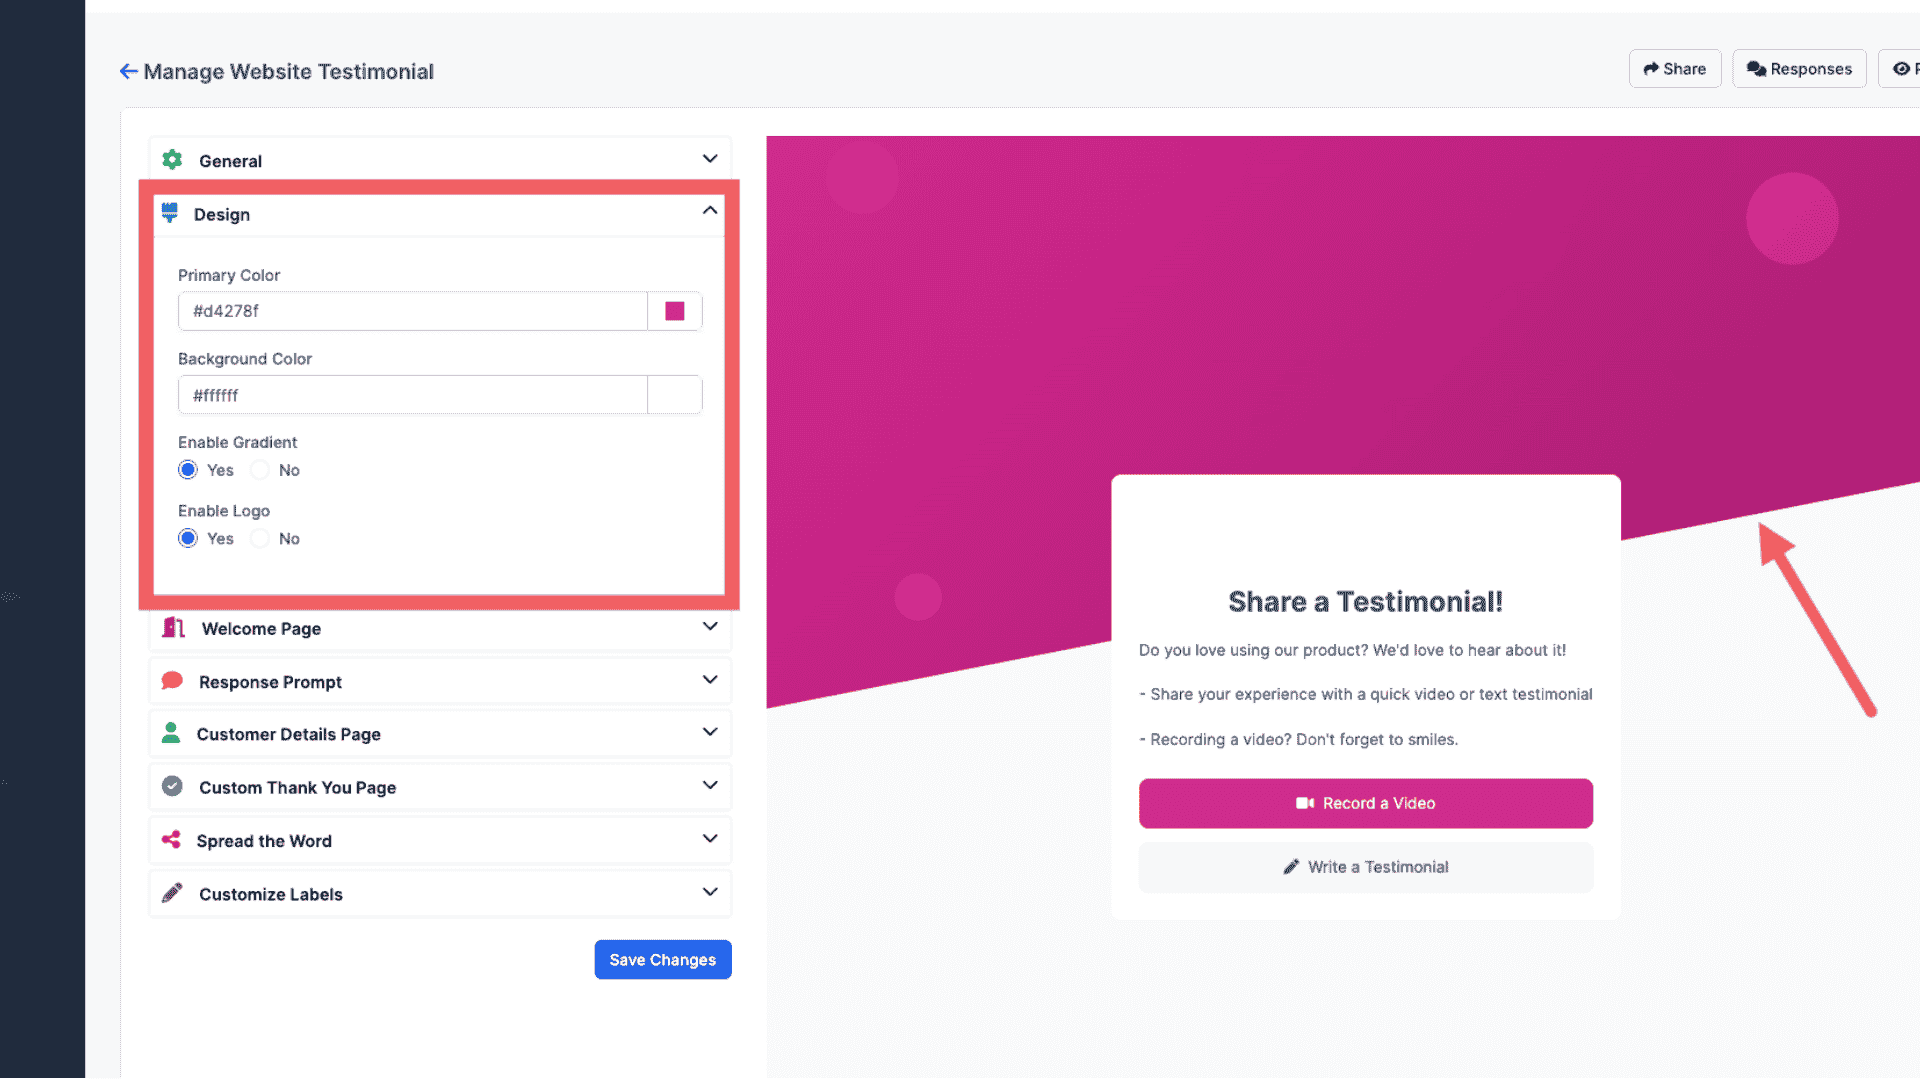Click the Save Changes button
The image size is (1920, 1080).
point(663,960)
